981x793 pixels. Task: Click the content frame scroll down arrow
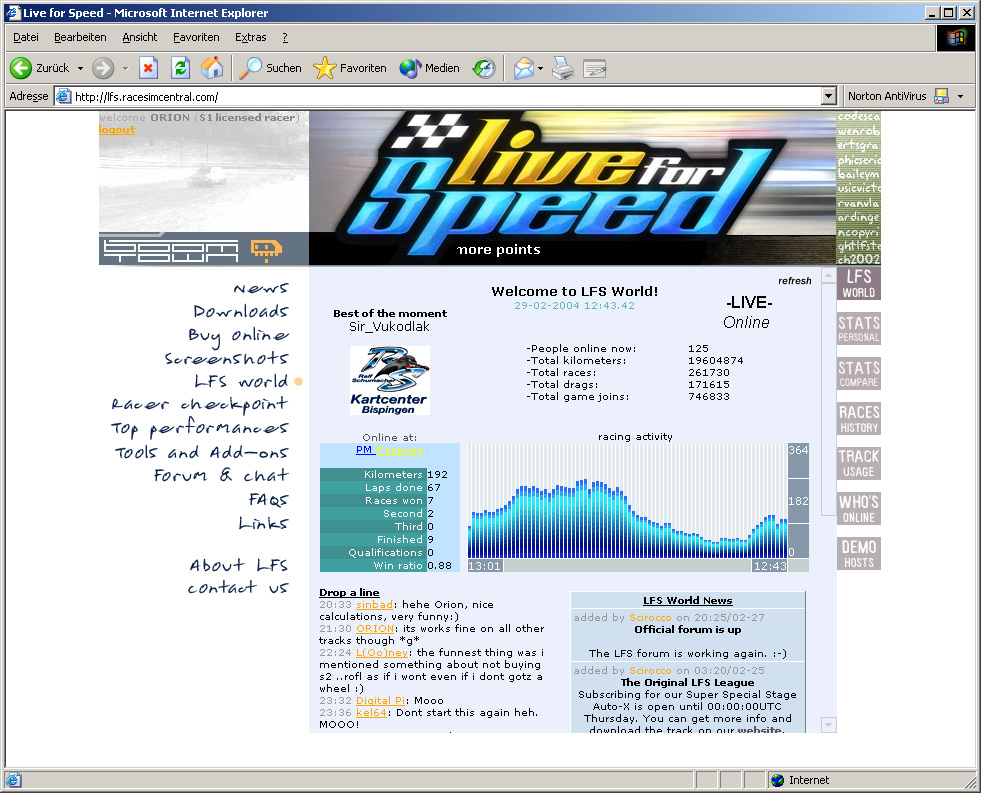tap(828, 725)
